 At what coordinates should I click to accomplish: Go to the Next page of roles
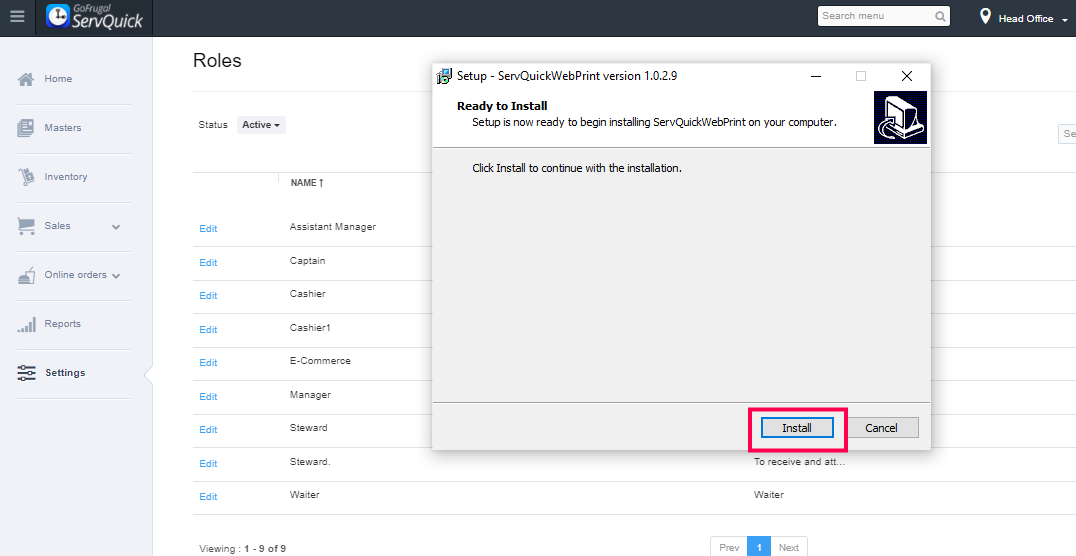click(x=789, y=547)
